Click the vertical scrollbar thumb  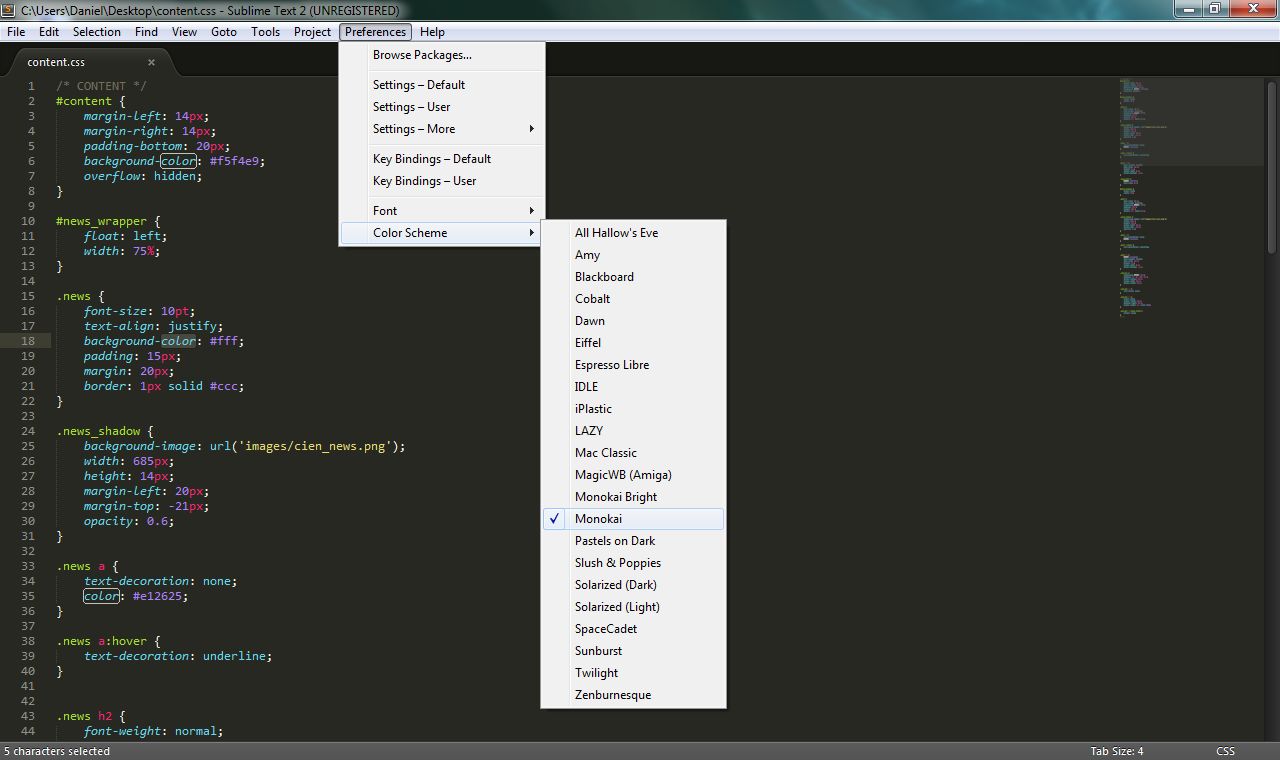pos(1273,170)
